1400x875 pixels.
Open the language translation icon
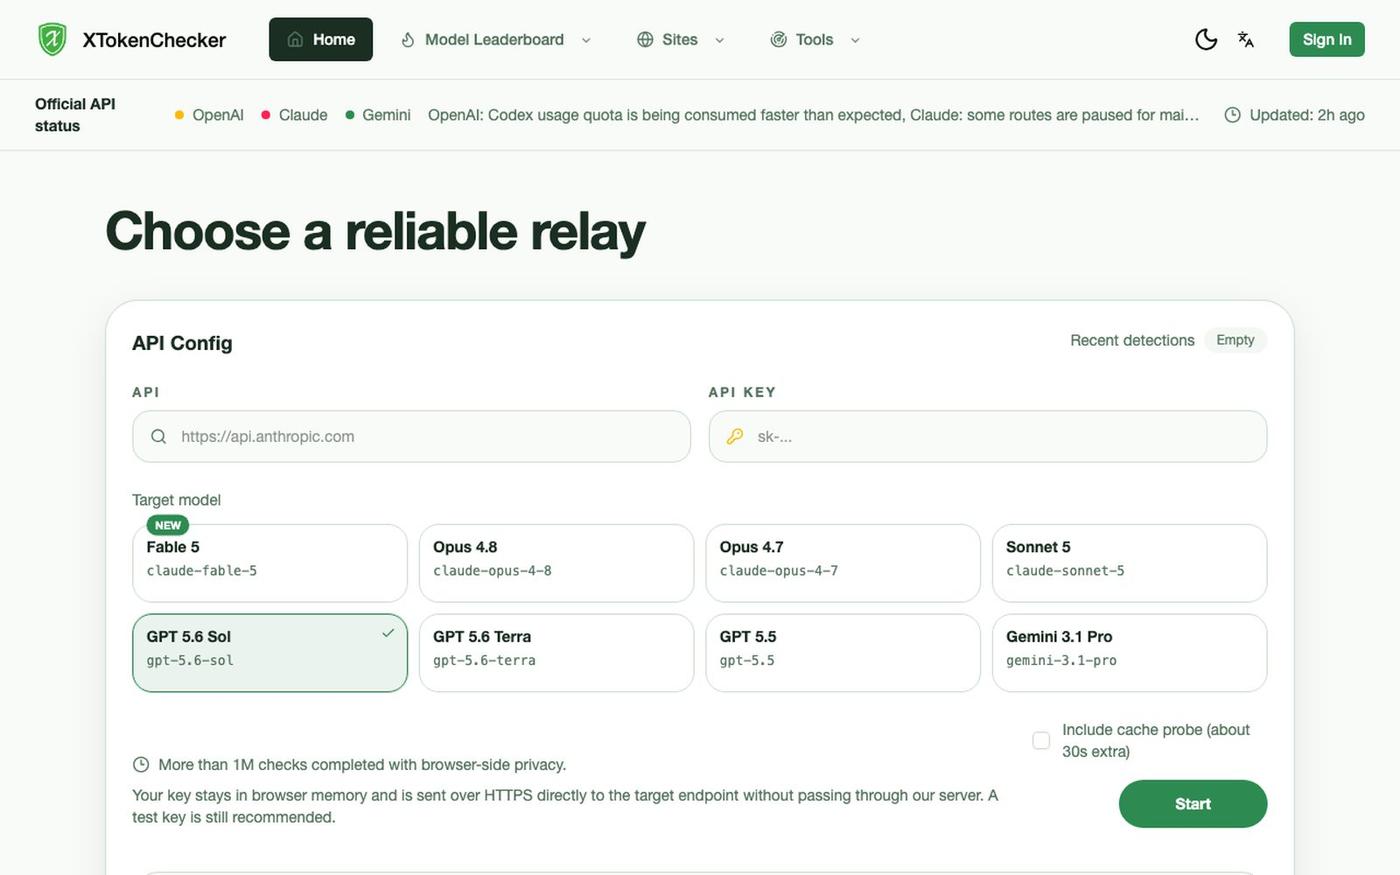coord(1246,39)
